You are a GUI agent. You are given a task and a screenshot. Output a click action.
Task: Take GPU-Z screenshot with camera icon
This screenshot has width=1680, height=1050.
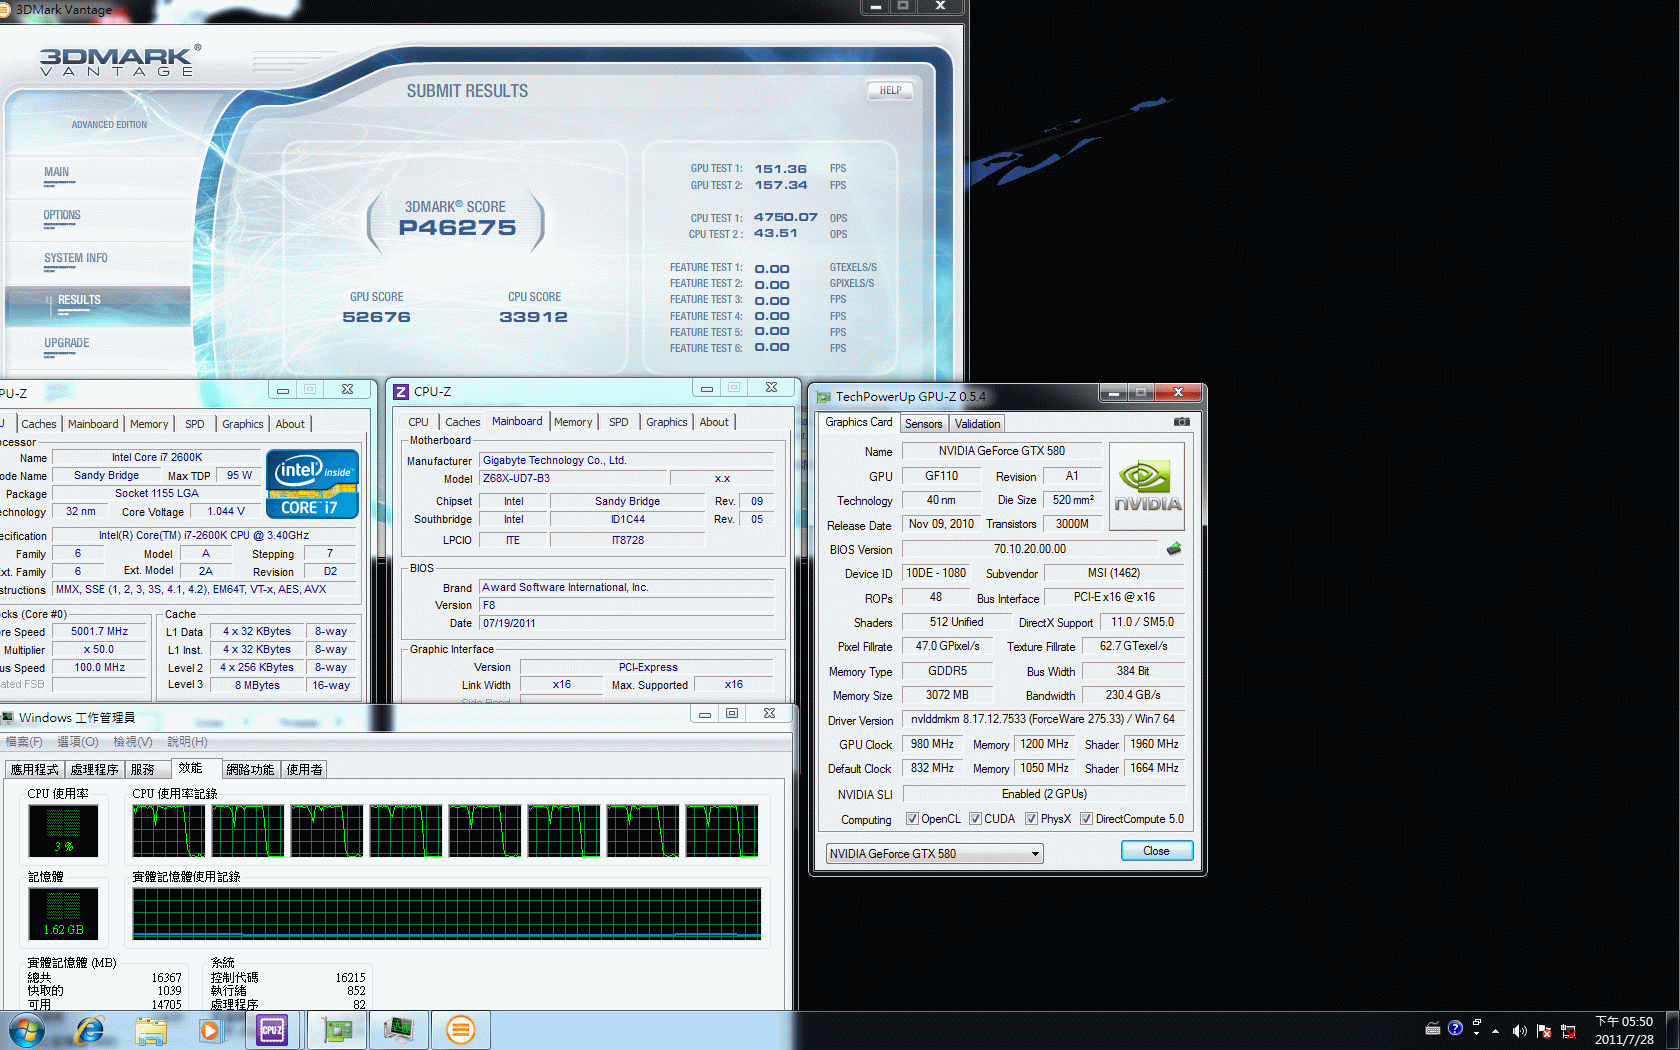click(x=1181, y=422)
